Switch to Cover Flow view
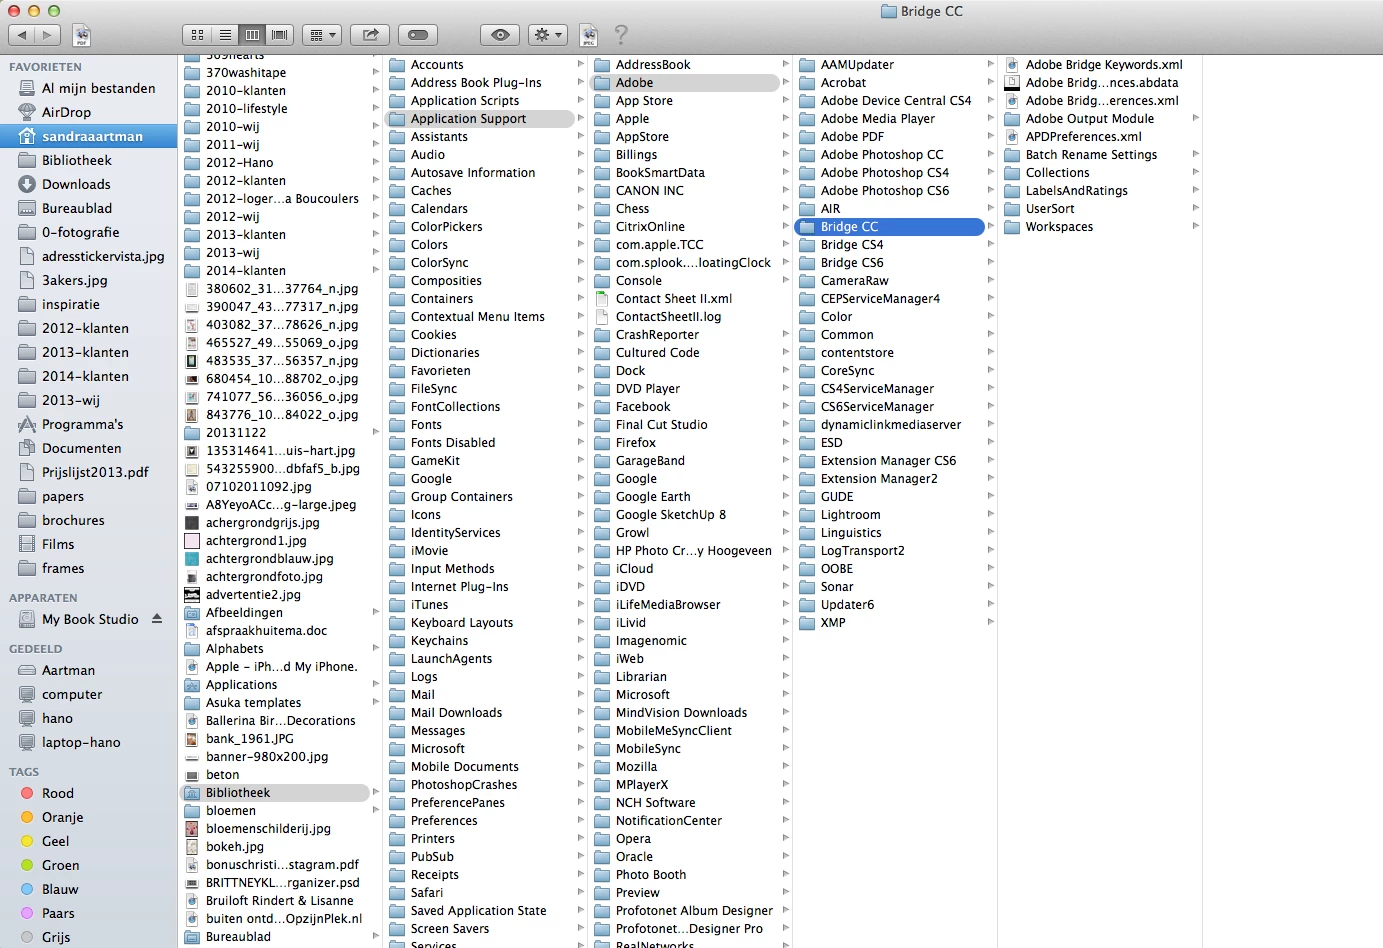 pos(280,35)
